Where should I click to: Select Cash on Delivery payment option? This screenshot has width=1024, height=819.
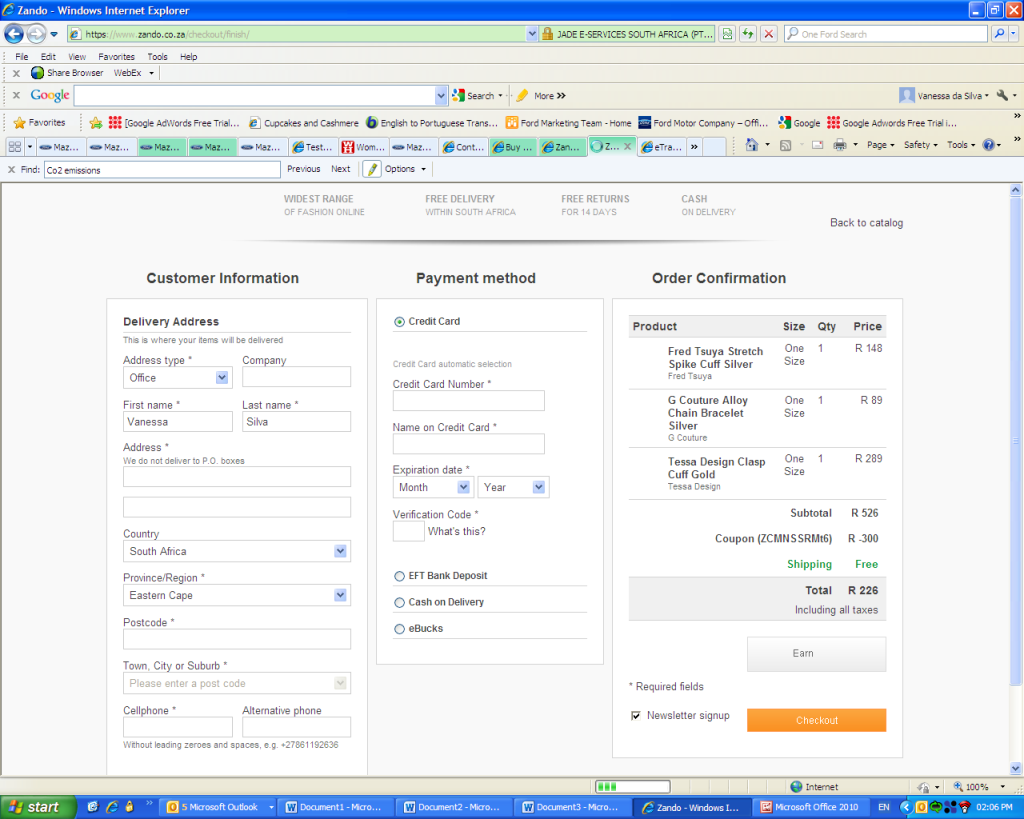click(399, 602)
